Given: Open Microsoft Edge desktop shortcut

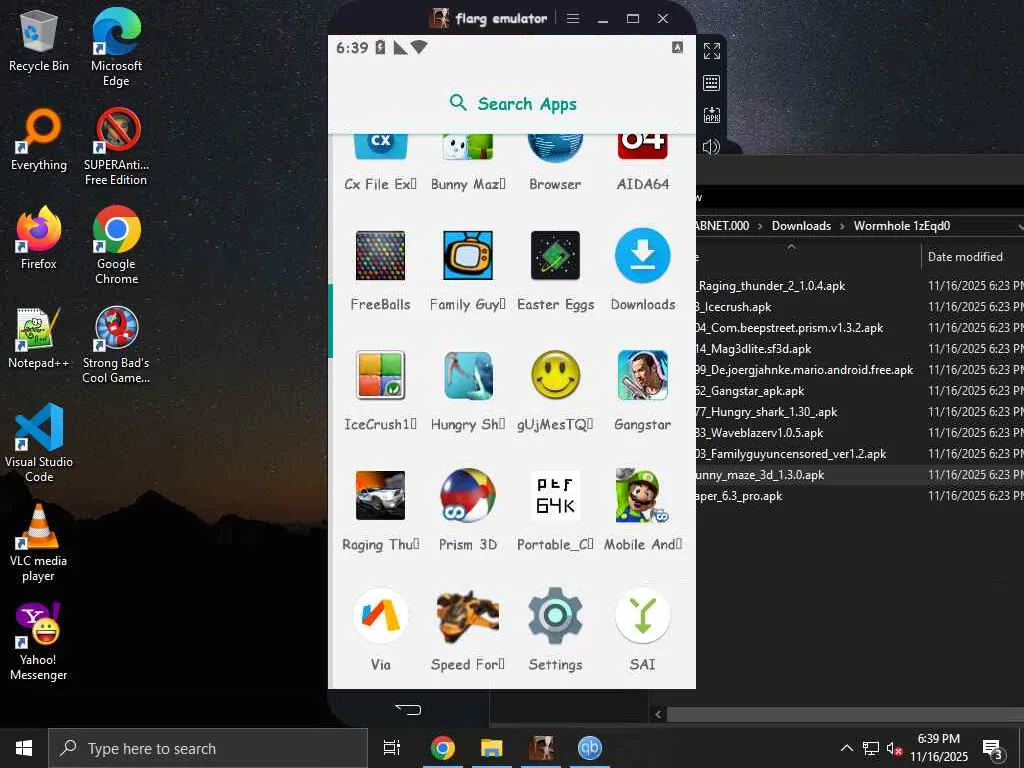Looking at the screenshot, I should pos(116,47).
